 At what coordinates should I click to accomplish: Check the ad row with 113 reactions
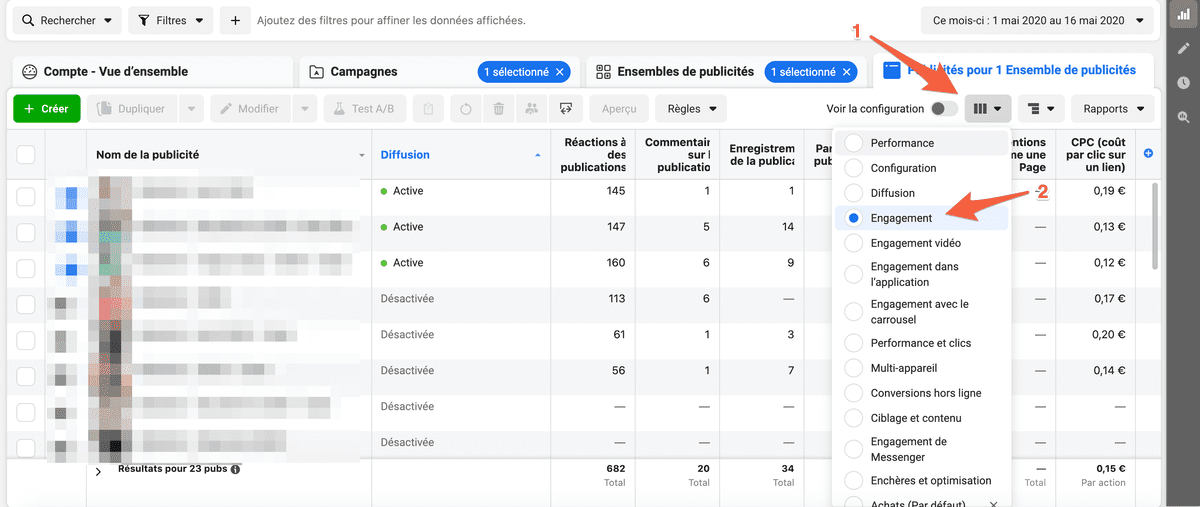click(26, 304)
